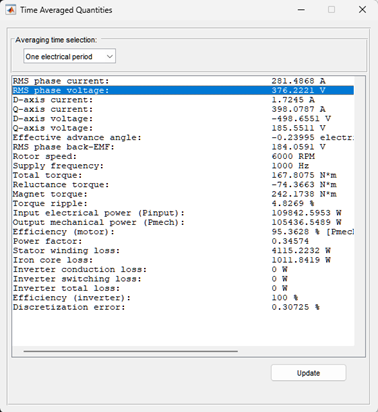378x412 pixels.
Task: Select the RMS phase current row
Action: (x=183, y=81)
